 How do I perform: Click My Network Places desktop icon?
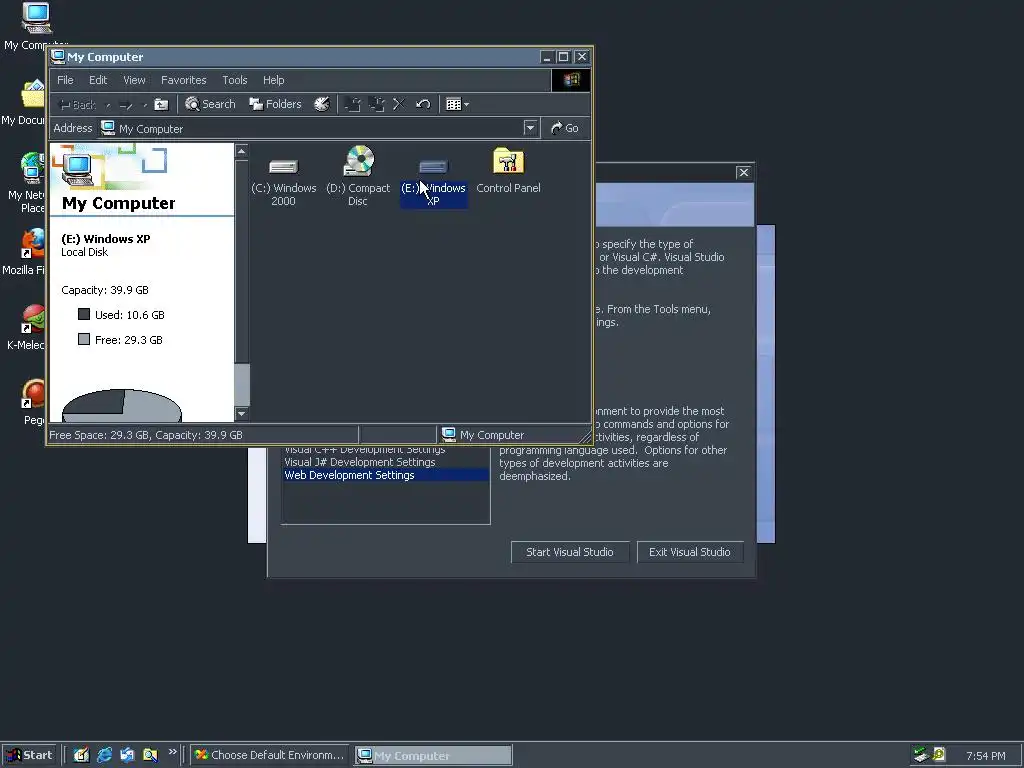click(26, 182)
